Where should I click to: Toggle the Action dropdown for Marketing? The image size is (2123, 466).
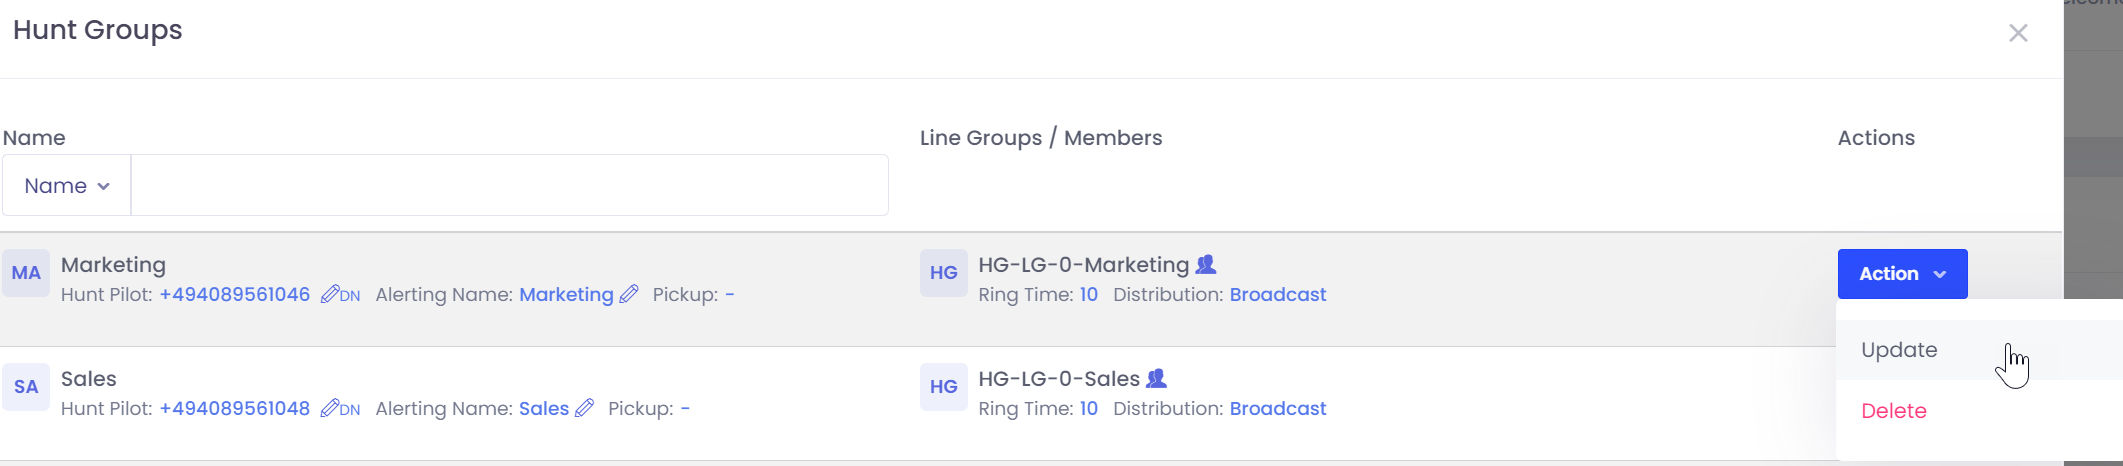click(x=1902, y=274)
